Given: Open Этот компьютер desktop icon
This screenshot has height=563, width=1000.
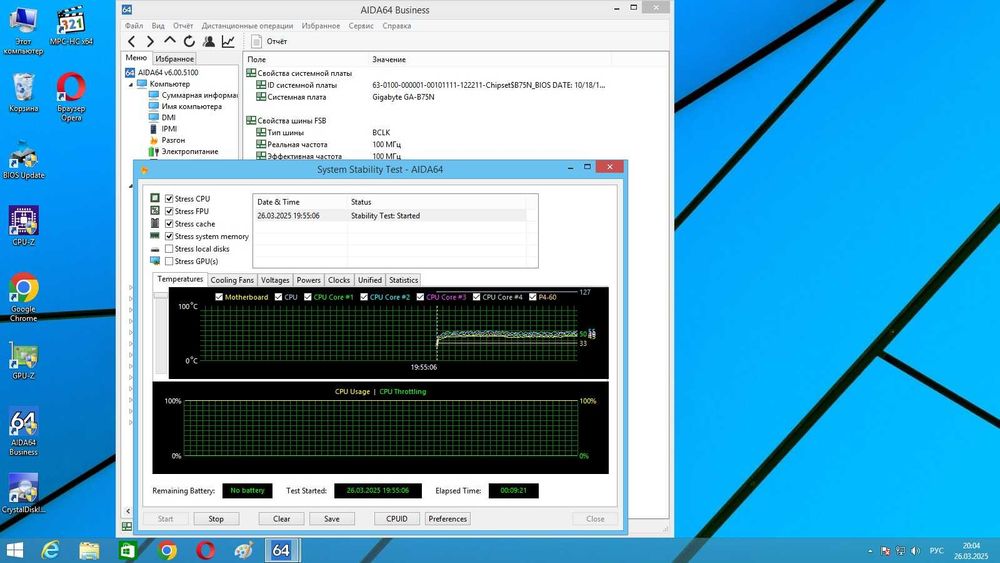Looking at the screenshot, I should [x=24, y=30].
